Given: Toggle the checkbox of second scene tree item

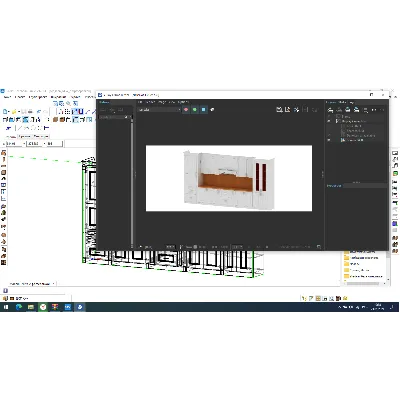Looking at the screenshot, I should 338,121.
